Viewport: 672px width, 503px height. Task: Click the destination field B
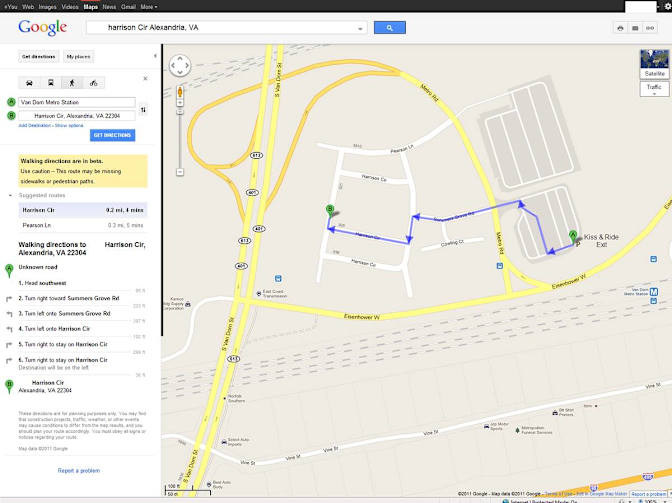pyautogui.click(x=77, y=116)
